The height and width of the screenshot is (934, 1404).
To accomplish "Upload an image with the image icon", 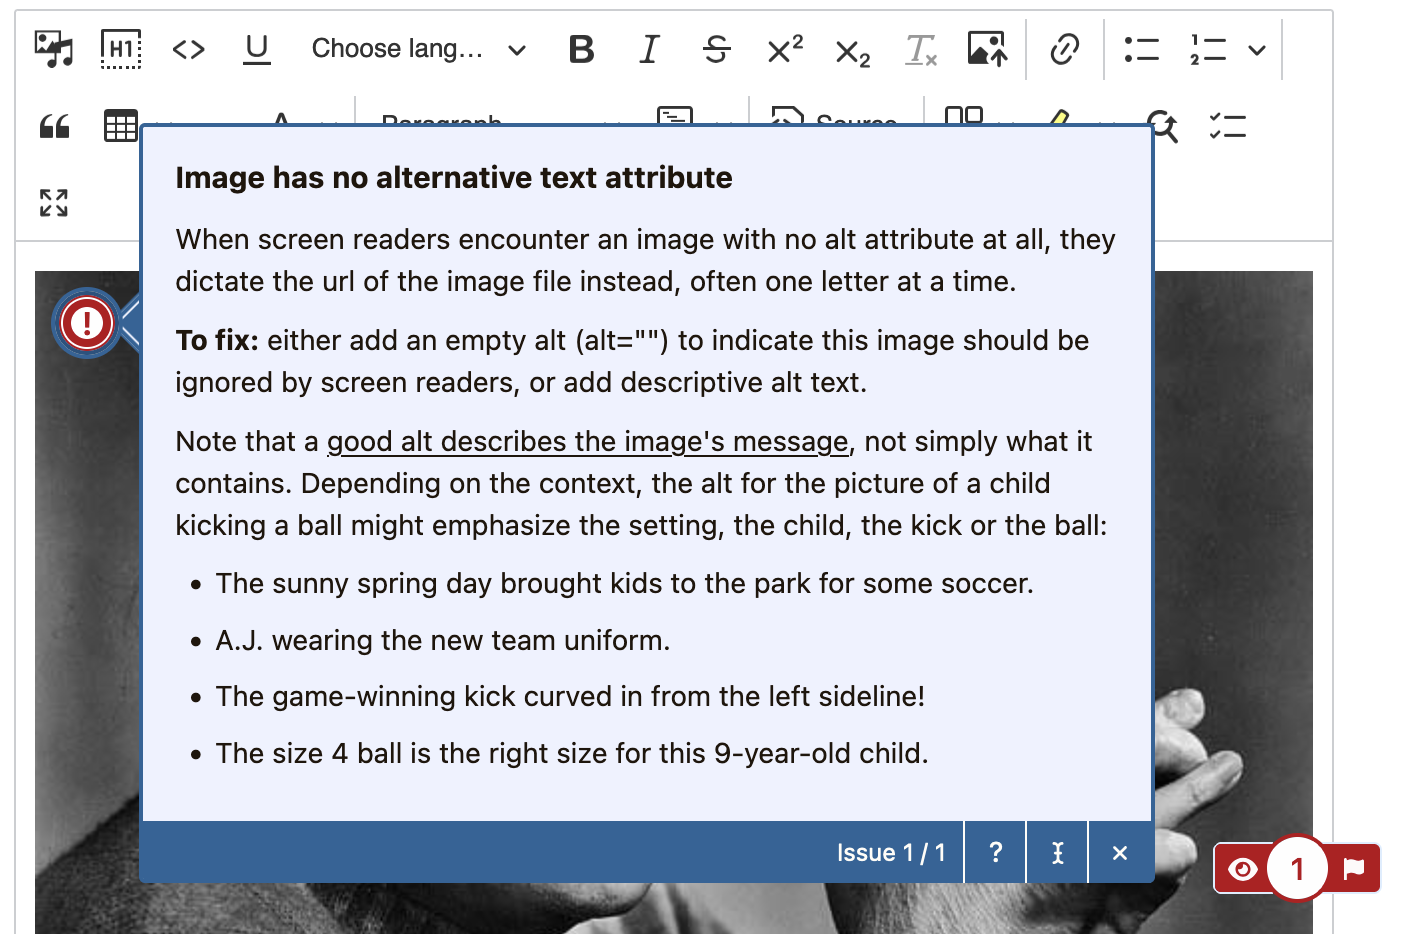I will (987, 48).
